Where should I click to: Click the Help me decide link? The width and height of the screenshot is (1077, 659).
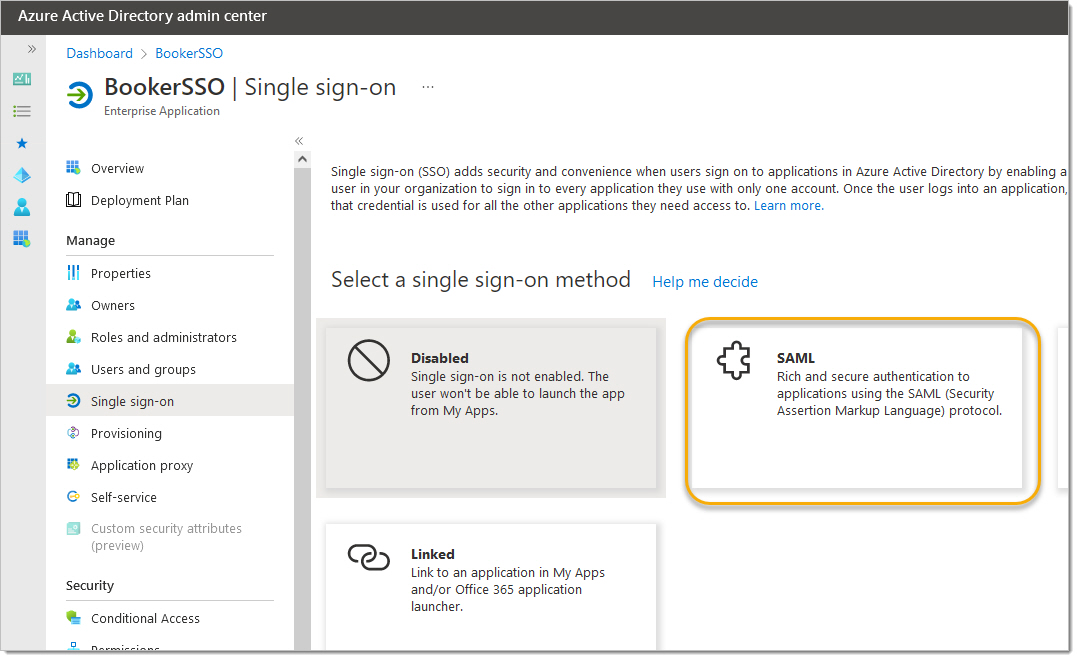pyautogui.click(x=705, y=282)
